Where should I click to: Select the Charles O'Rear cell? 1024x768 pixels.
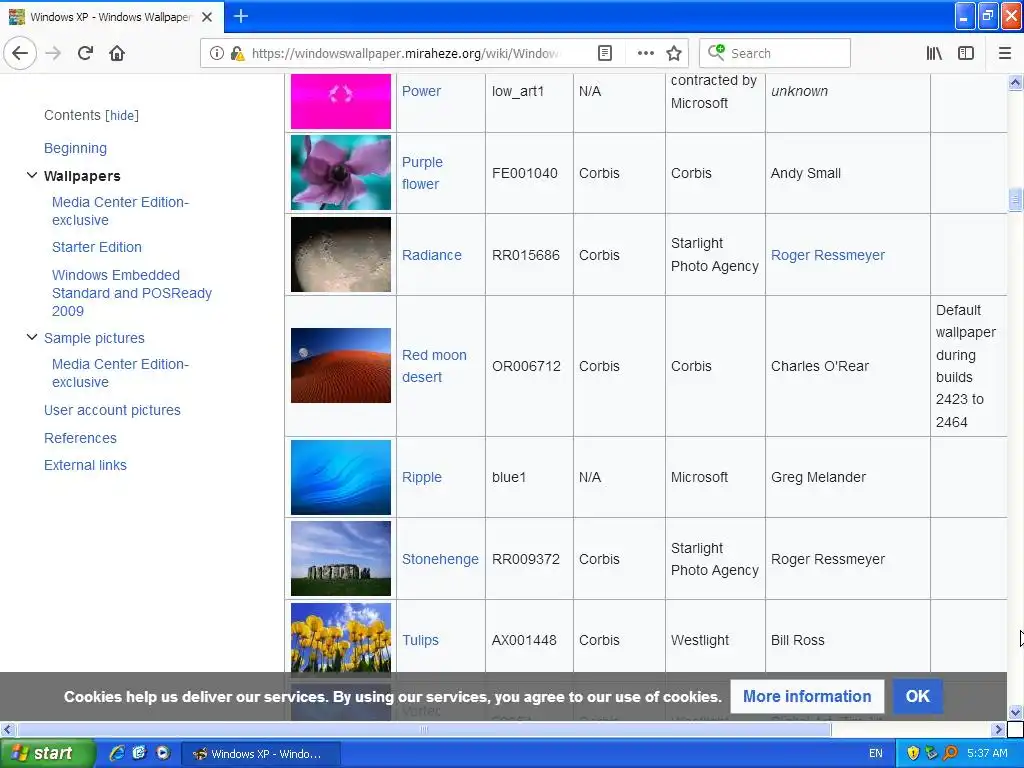[848, 366]
